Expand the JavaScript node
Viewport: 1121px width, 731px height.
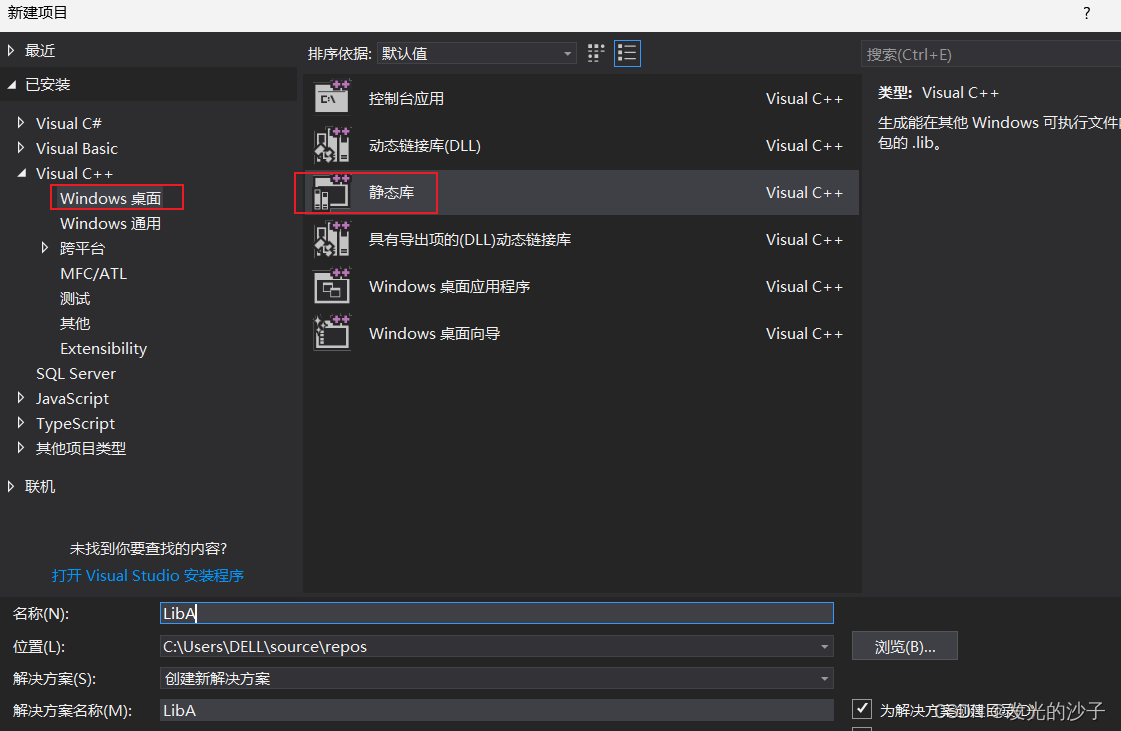pyautogui.click(x=21, y=398)
